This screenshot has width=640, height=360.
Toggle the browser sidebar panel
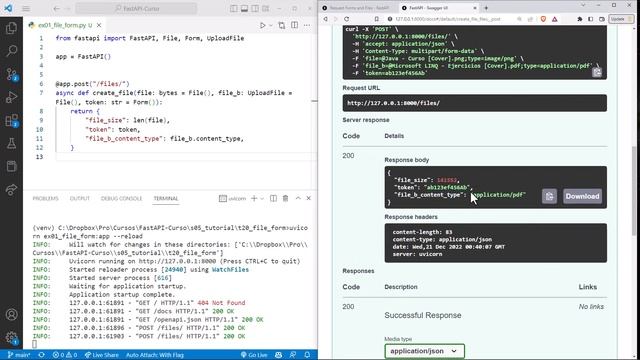click(x=591, y=19)
